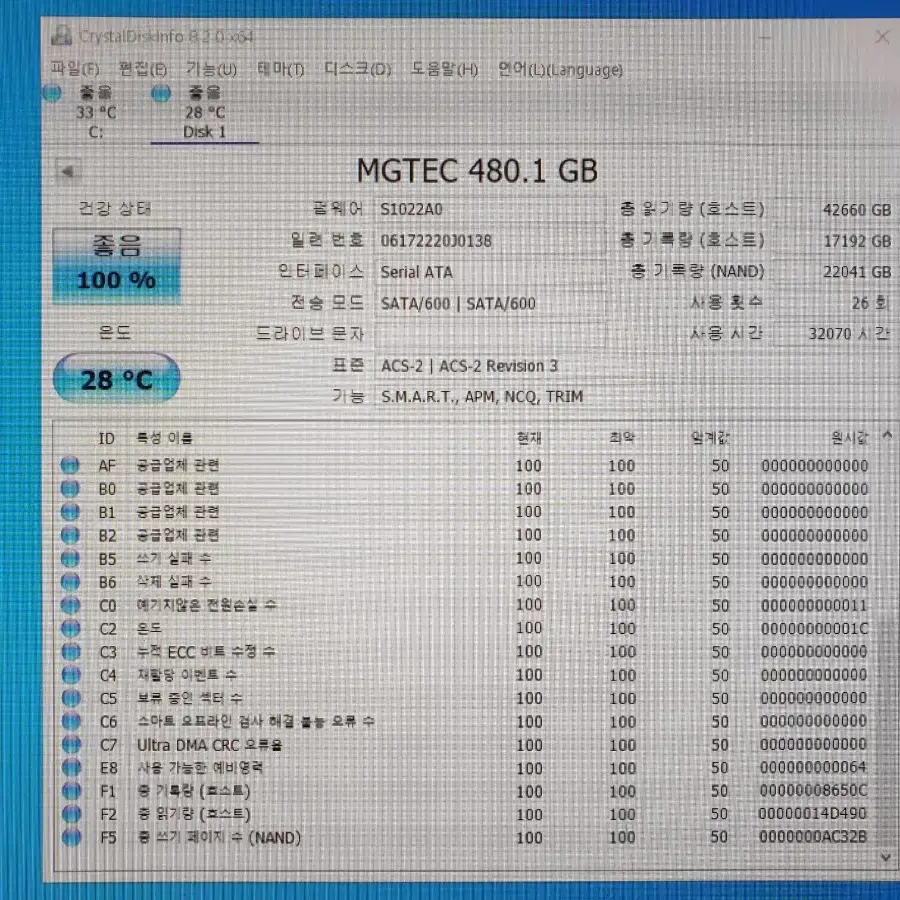The height and width of the screenshot is (900, 900).
Task: Click the health status 좋음 100 % button
Action: click(117, 266)
